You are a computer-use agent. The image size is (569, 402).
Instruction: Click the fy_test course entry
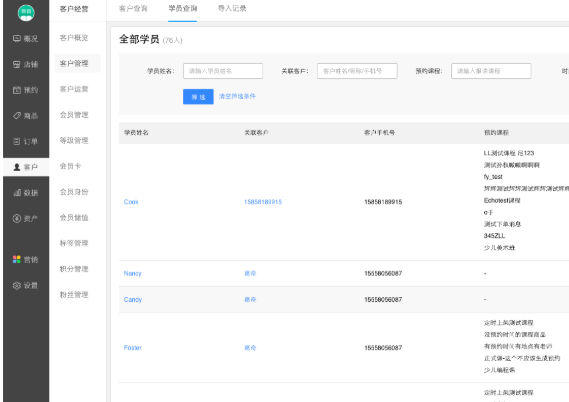pos(493,177)
